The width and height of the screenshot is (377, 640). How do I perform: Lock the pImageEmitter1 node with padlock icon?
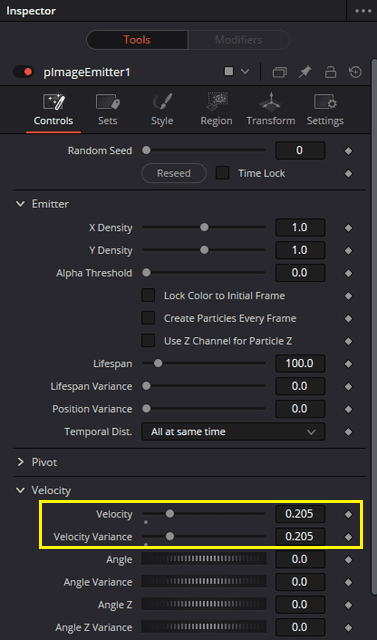click(x=330, y=72)
